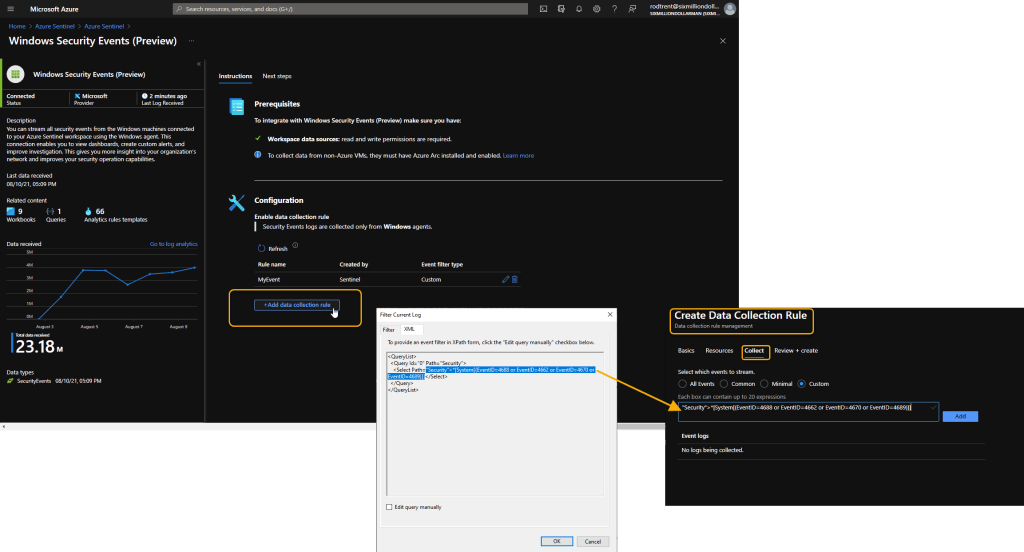Click the blue Add button for expressions
The height and width of the screenshot is (552, 1024).
(960, 416)
